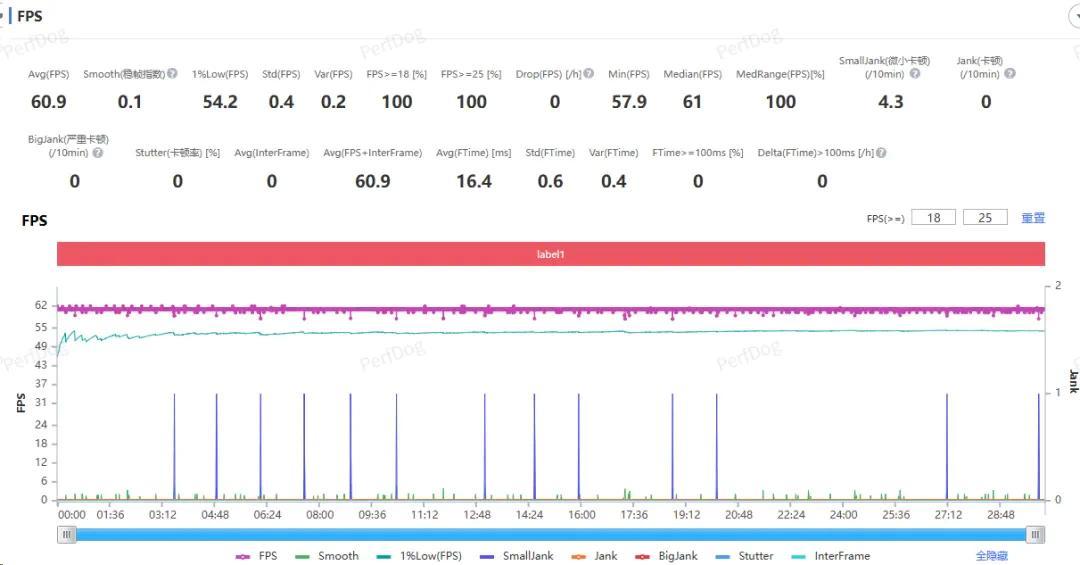Select the red label1 bar above chart
This screenshot has width=1080, height=565.
click(551, 254)
